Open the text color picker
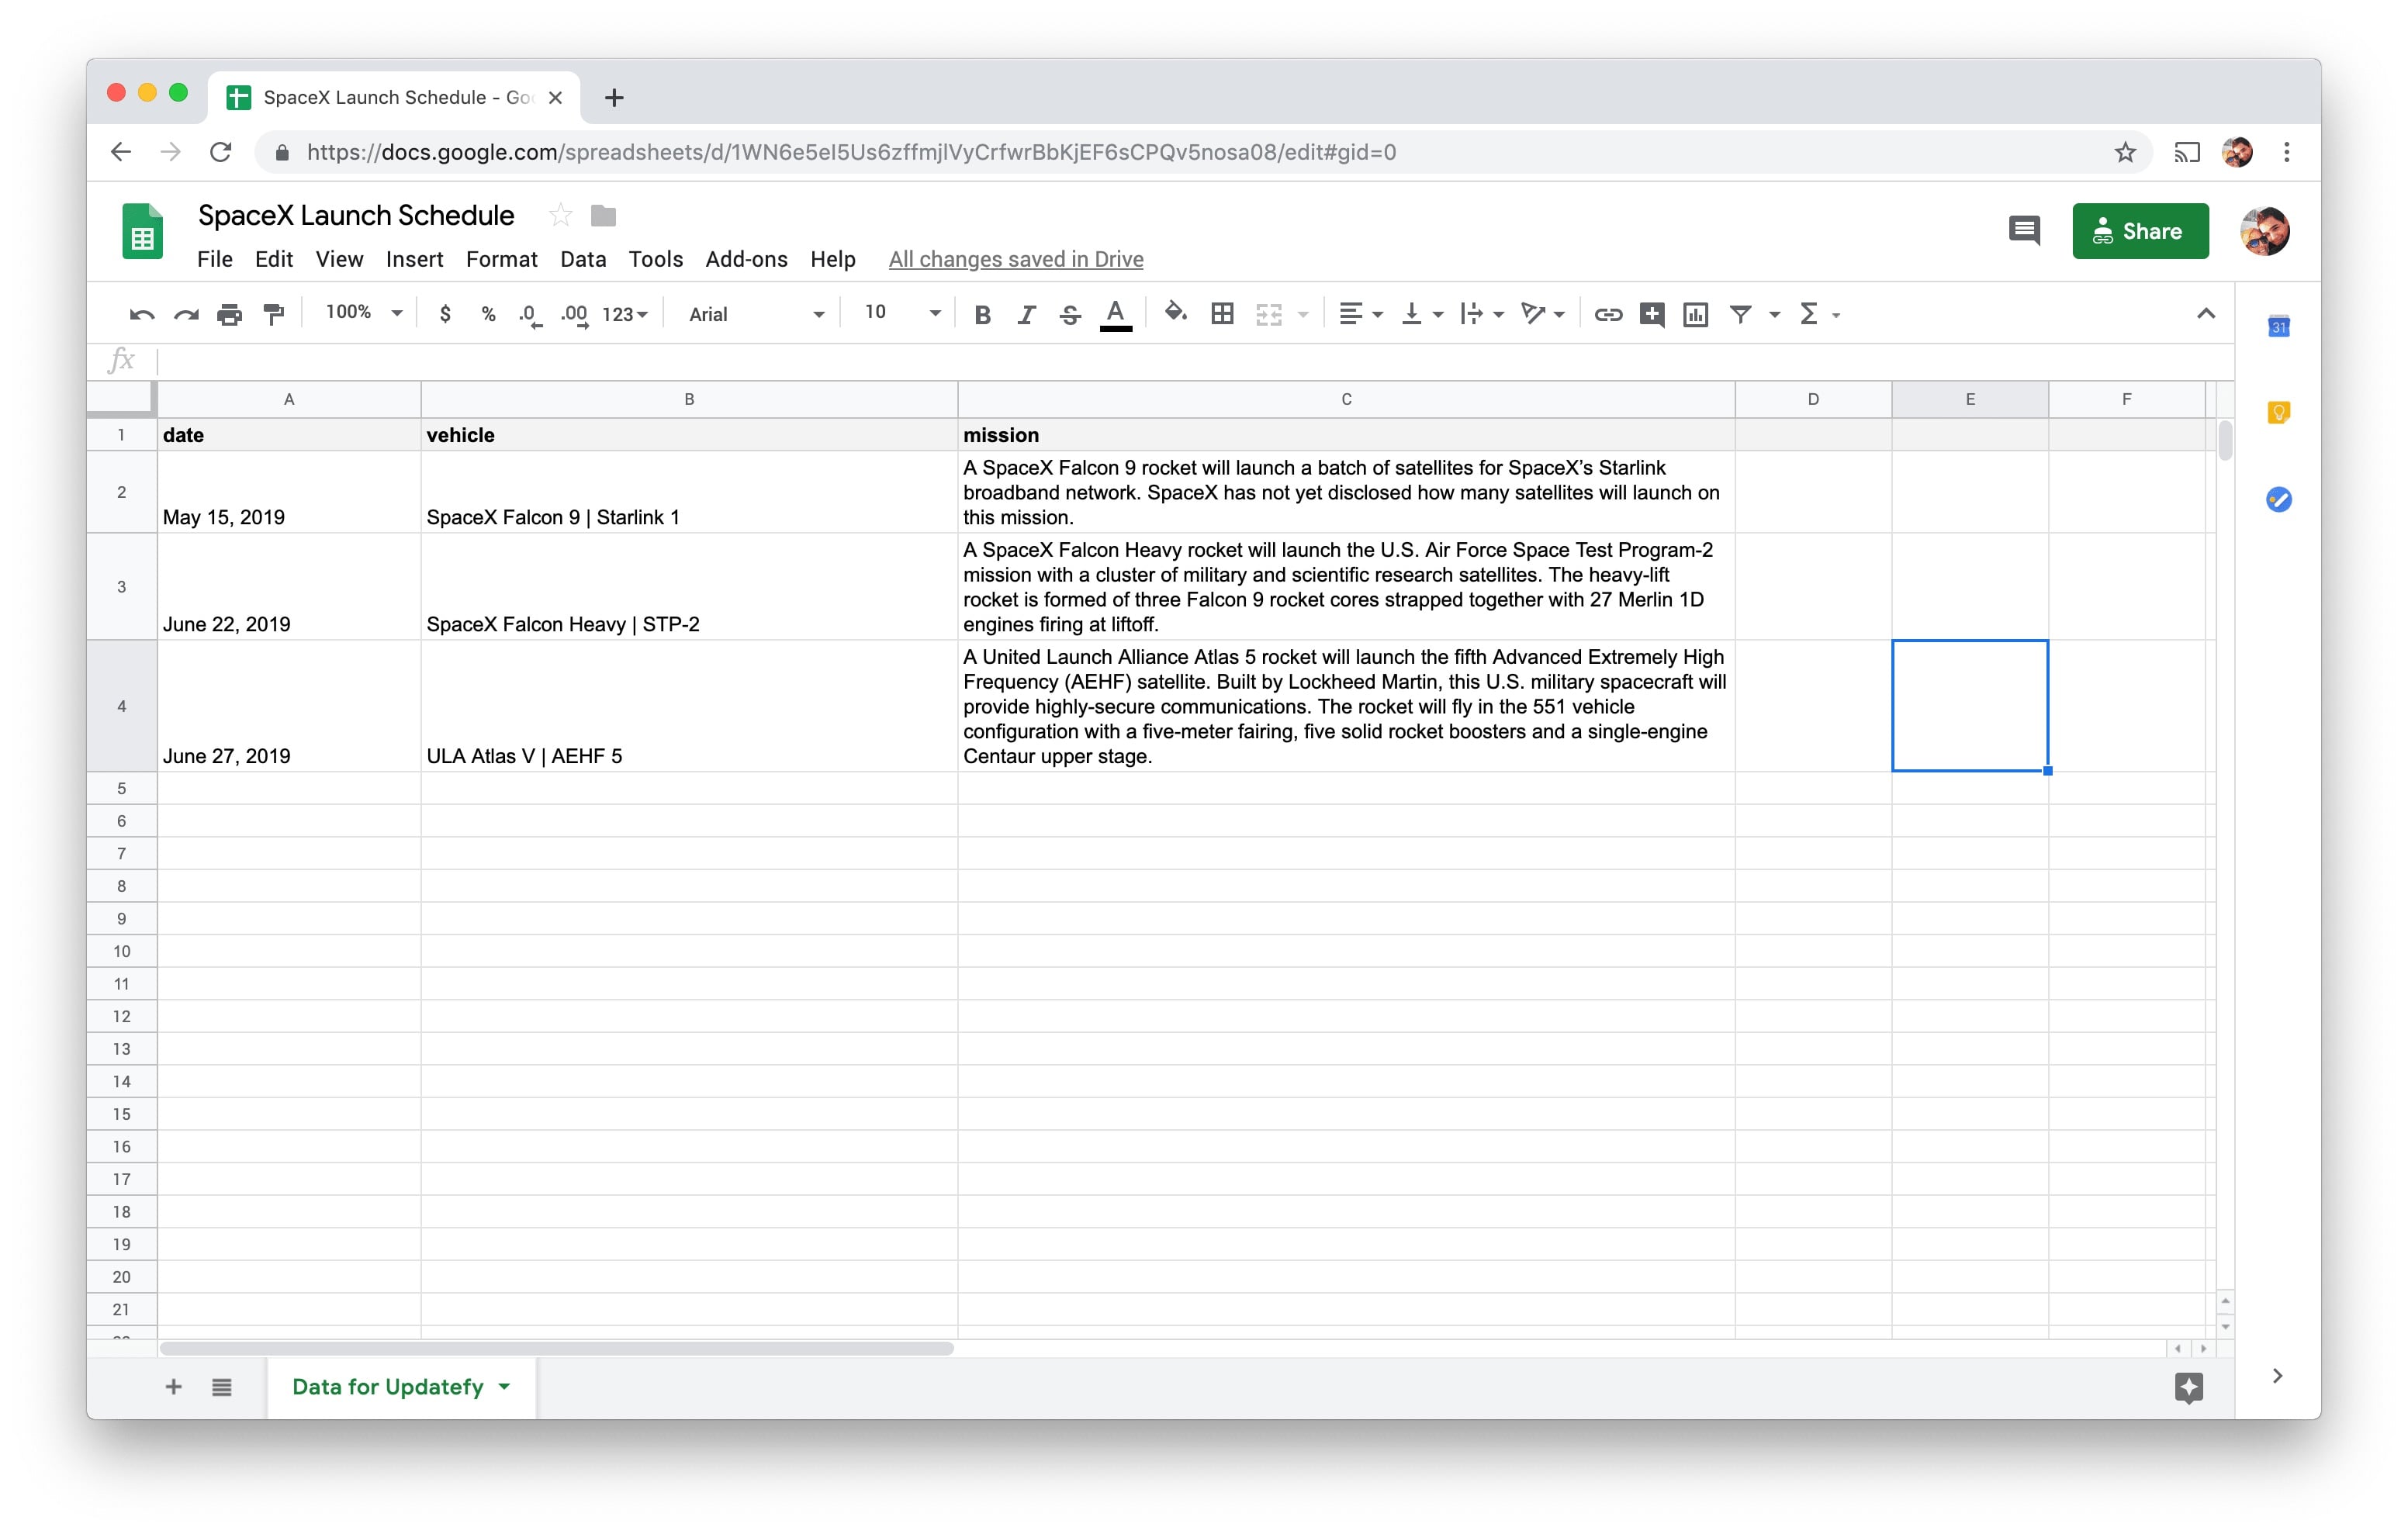2408x1534 pixels. 1116,315
